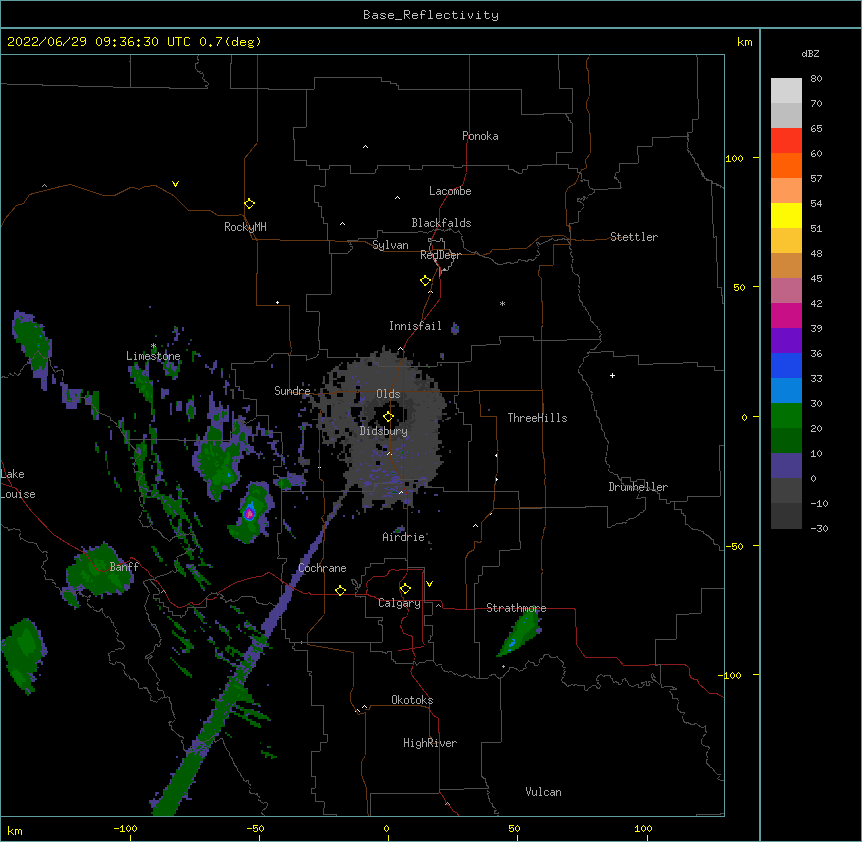Click the -100 tick on the bottom axis
Viewport: 862px width, 842px height.
click(x=125, y=828)
